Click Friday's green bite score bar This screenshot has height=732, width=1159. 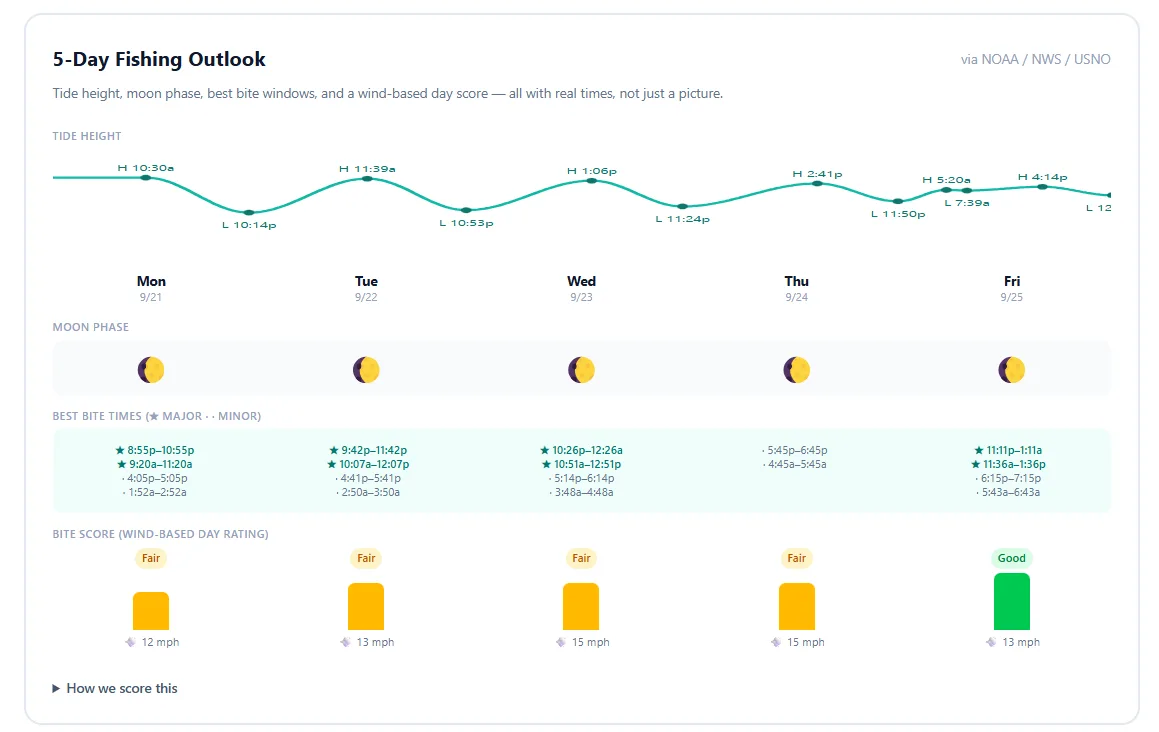(x=1012, y=602)
